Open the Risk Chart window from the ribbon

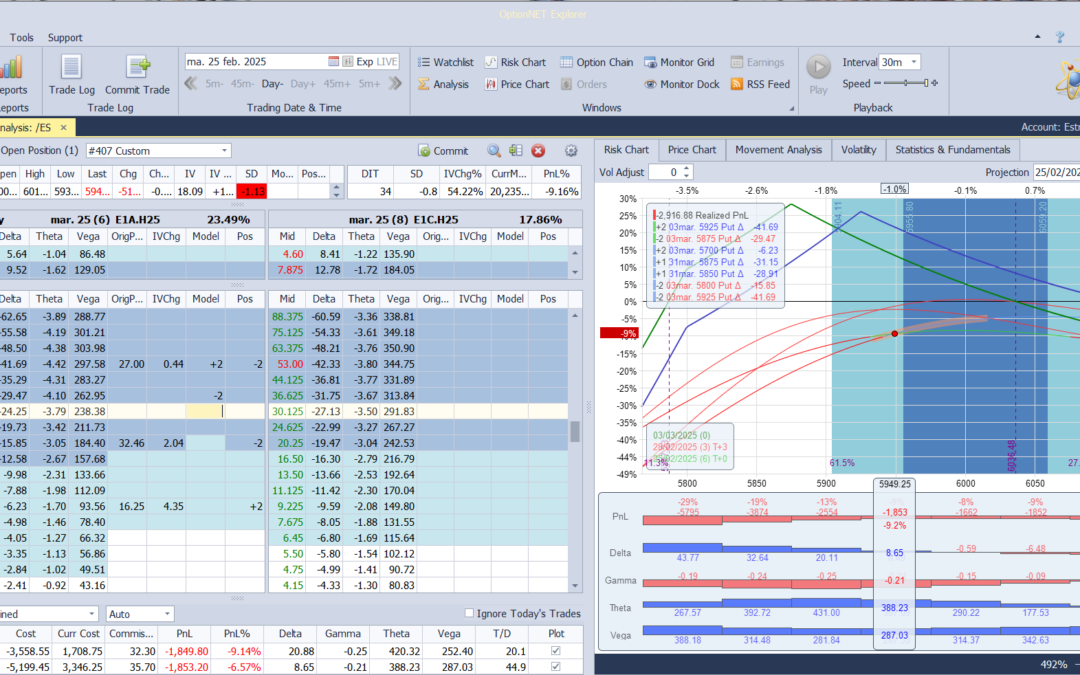point(515,62)
